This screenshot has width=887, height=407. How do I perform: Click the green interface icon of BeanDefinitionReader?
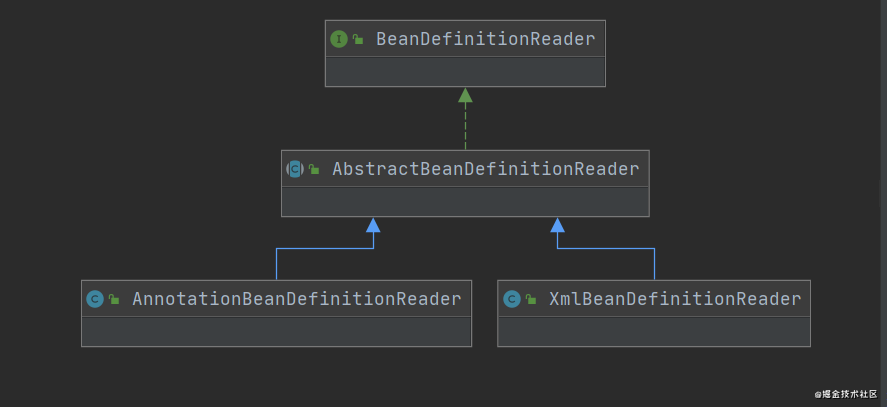coord(338,39)
